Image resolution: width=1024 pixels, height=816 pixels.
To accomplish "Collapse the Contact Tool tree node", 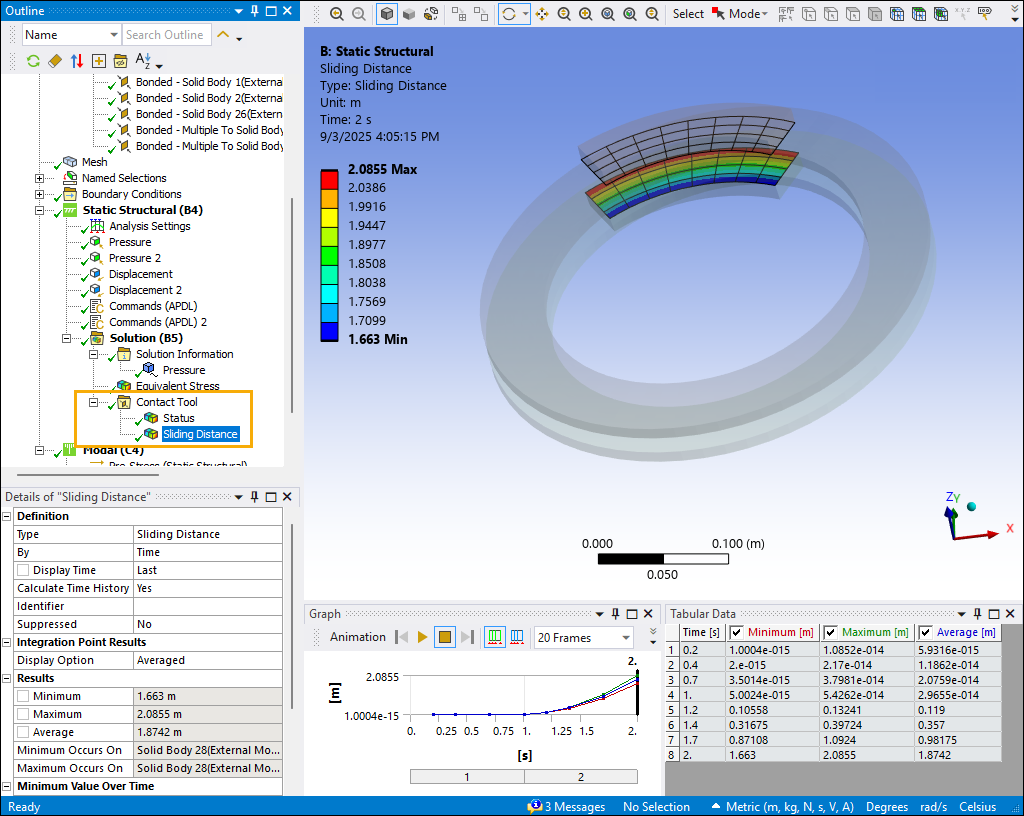I will tap(95, 402).
